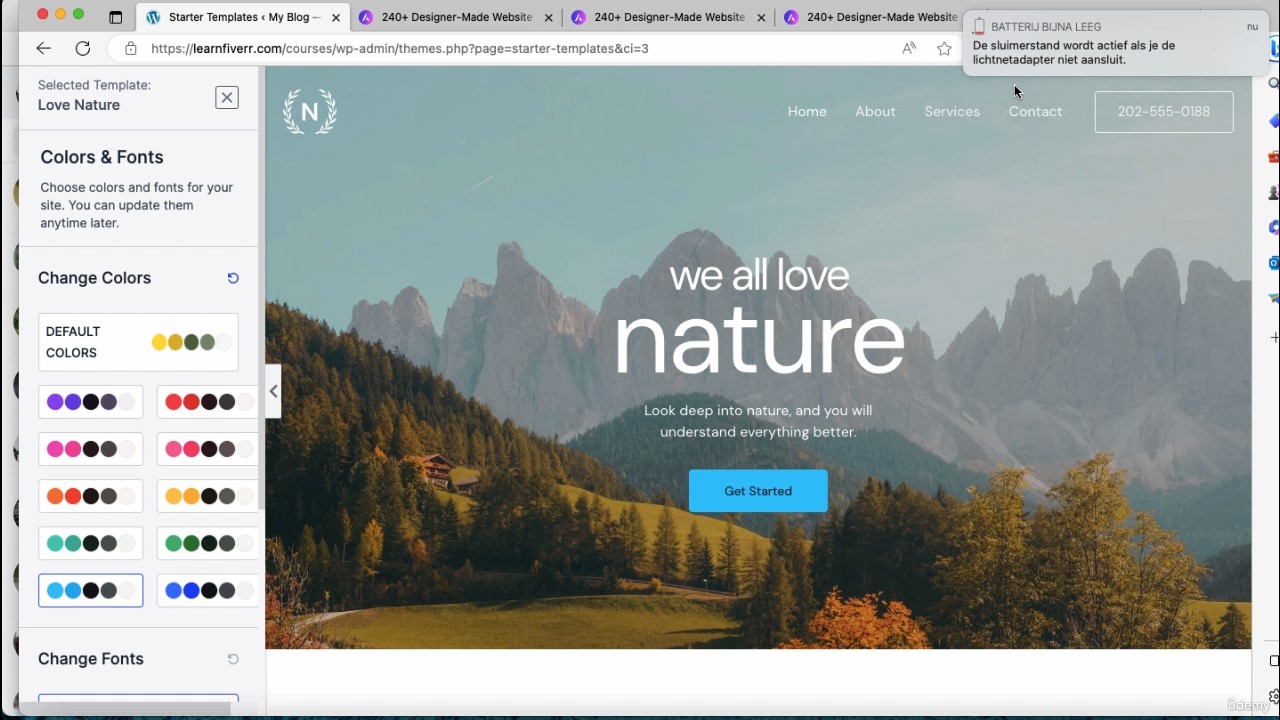The height and width of the screenshot is (720, 1280).
Task: Choose the purple color palette
Action: (x=91, y=402)
